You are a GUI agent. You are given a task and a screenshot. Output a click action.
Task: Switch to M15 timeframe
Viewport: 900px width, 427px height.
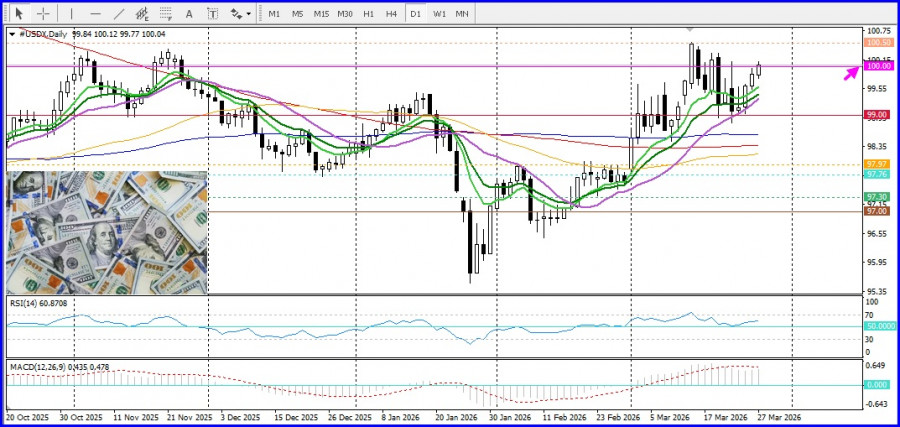[321, 14]
